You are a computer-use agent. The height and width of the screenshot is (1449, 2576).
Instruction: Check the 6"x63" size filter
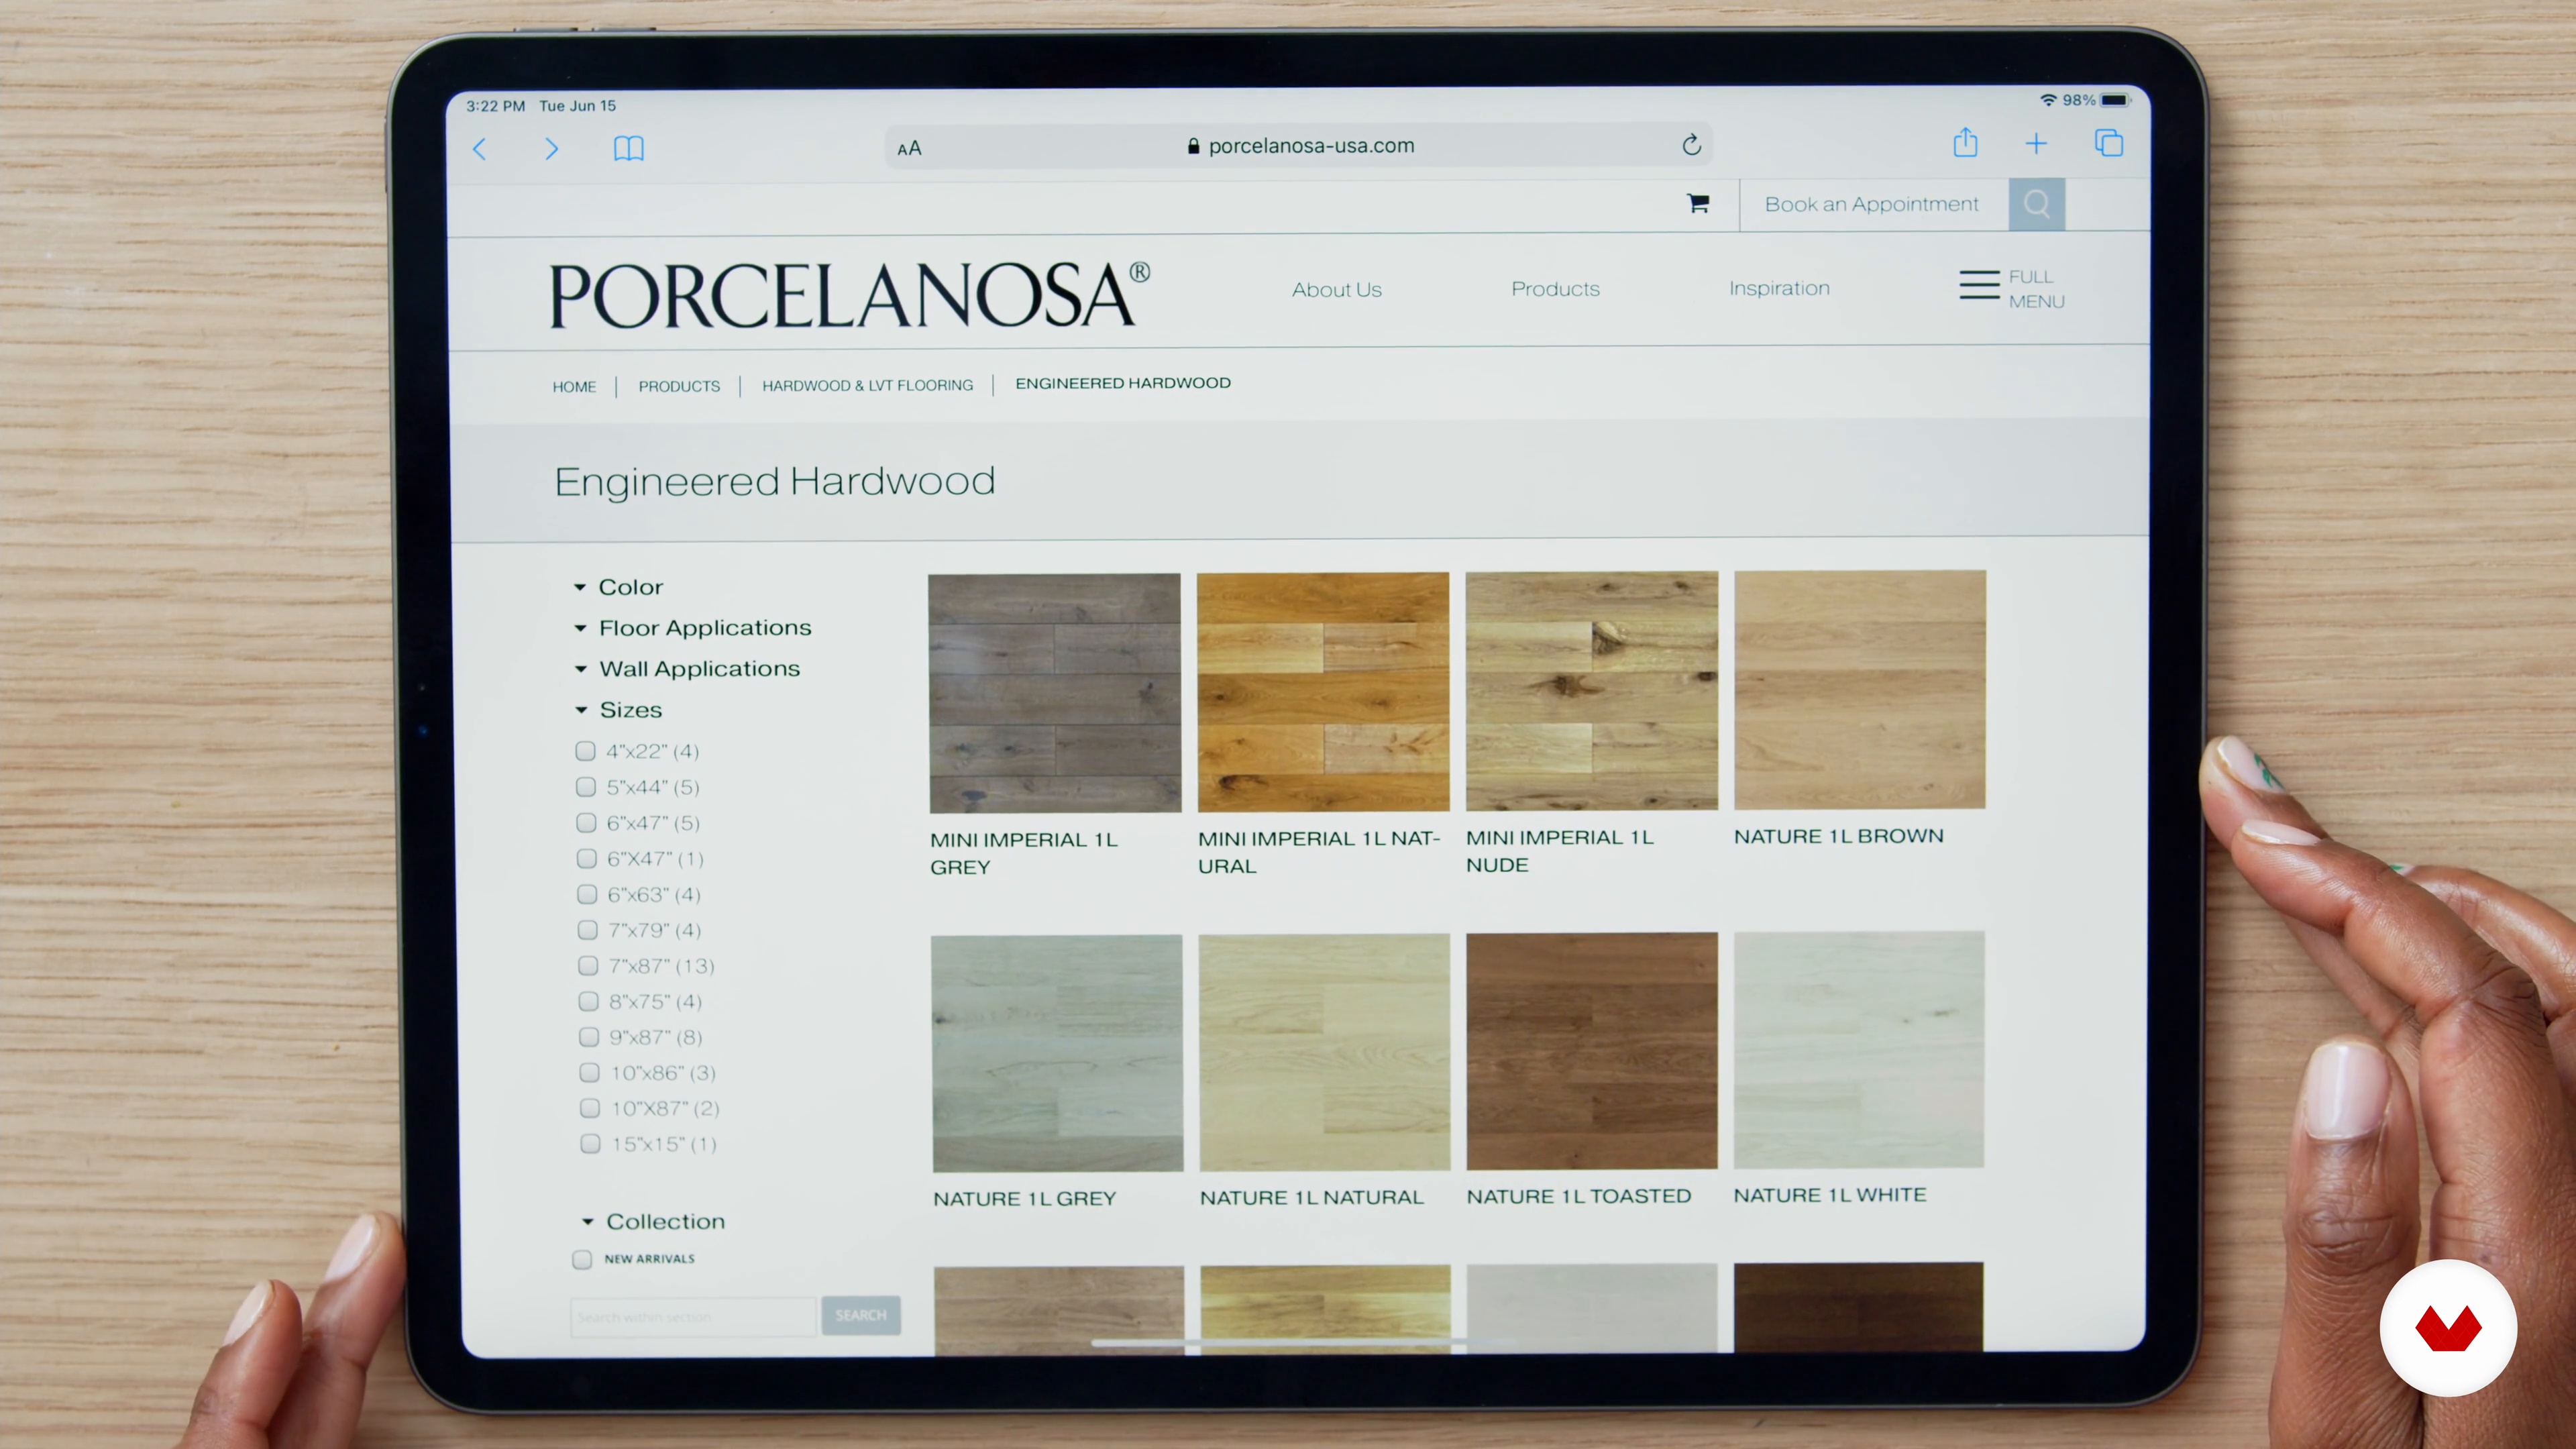588,895
